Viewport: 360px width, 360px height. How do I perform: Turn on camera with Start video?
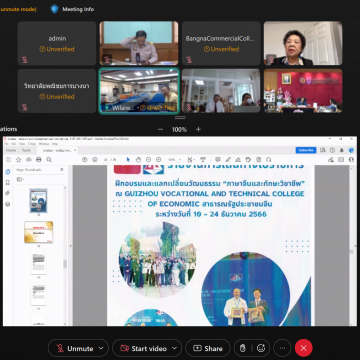pos(144,348)
